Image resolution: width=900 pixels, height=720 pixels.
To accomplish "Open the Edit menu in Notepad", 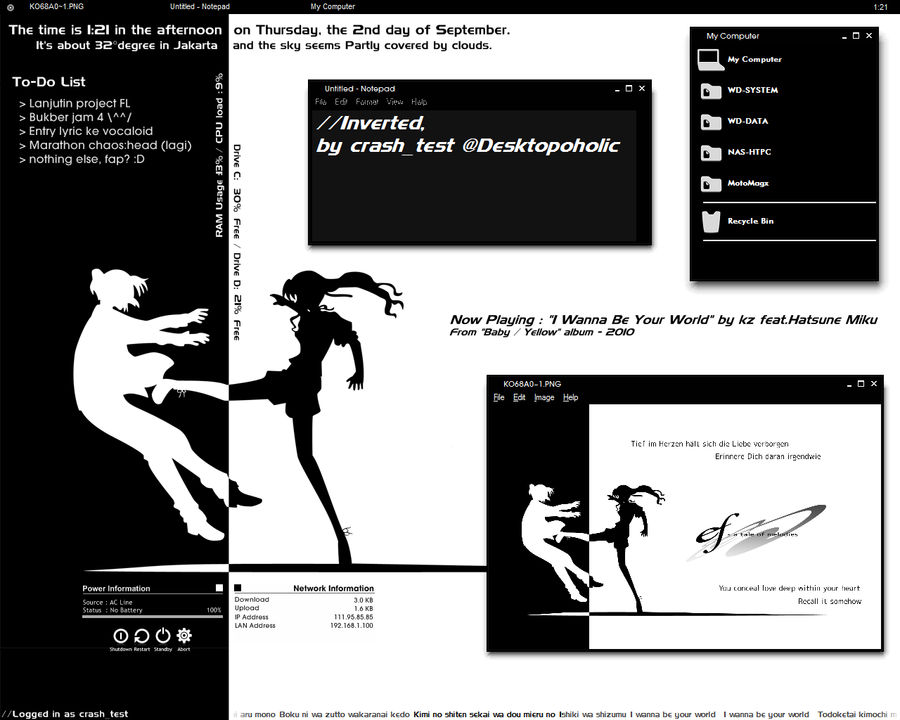I will 341,102.
